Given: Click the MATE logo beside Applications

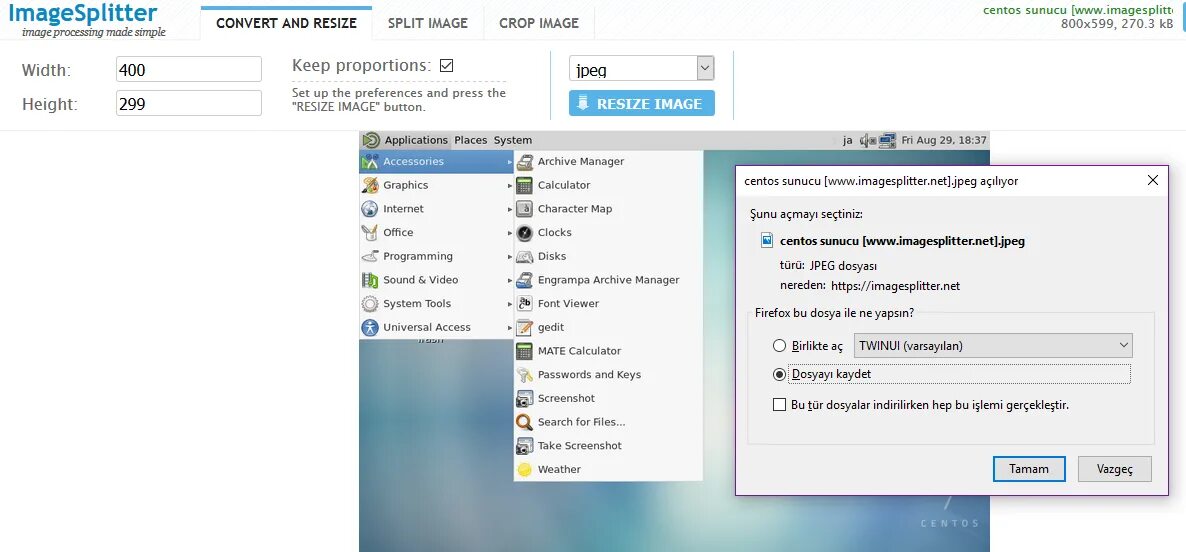Looking at the screenshot, I should point(371,140).
